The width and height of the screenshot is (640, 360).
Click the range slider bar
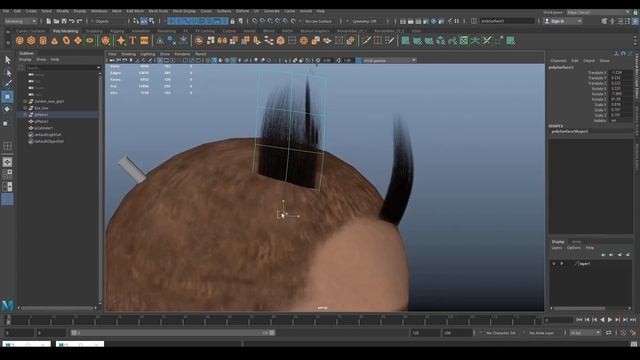pos(173,333)
